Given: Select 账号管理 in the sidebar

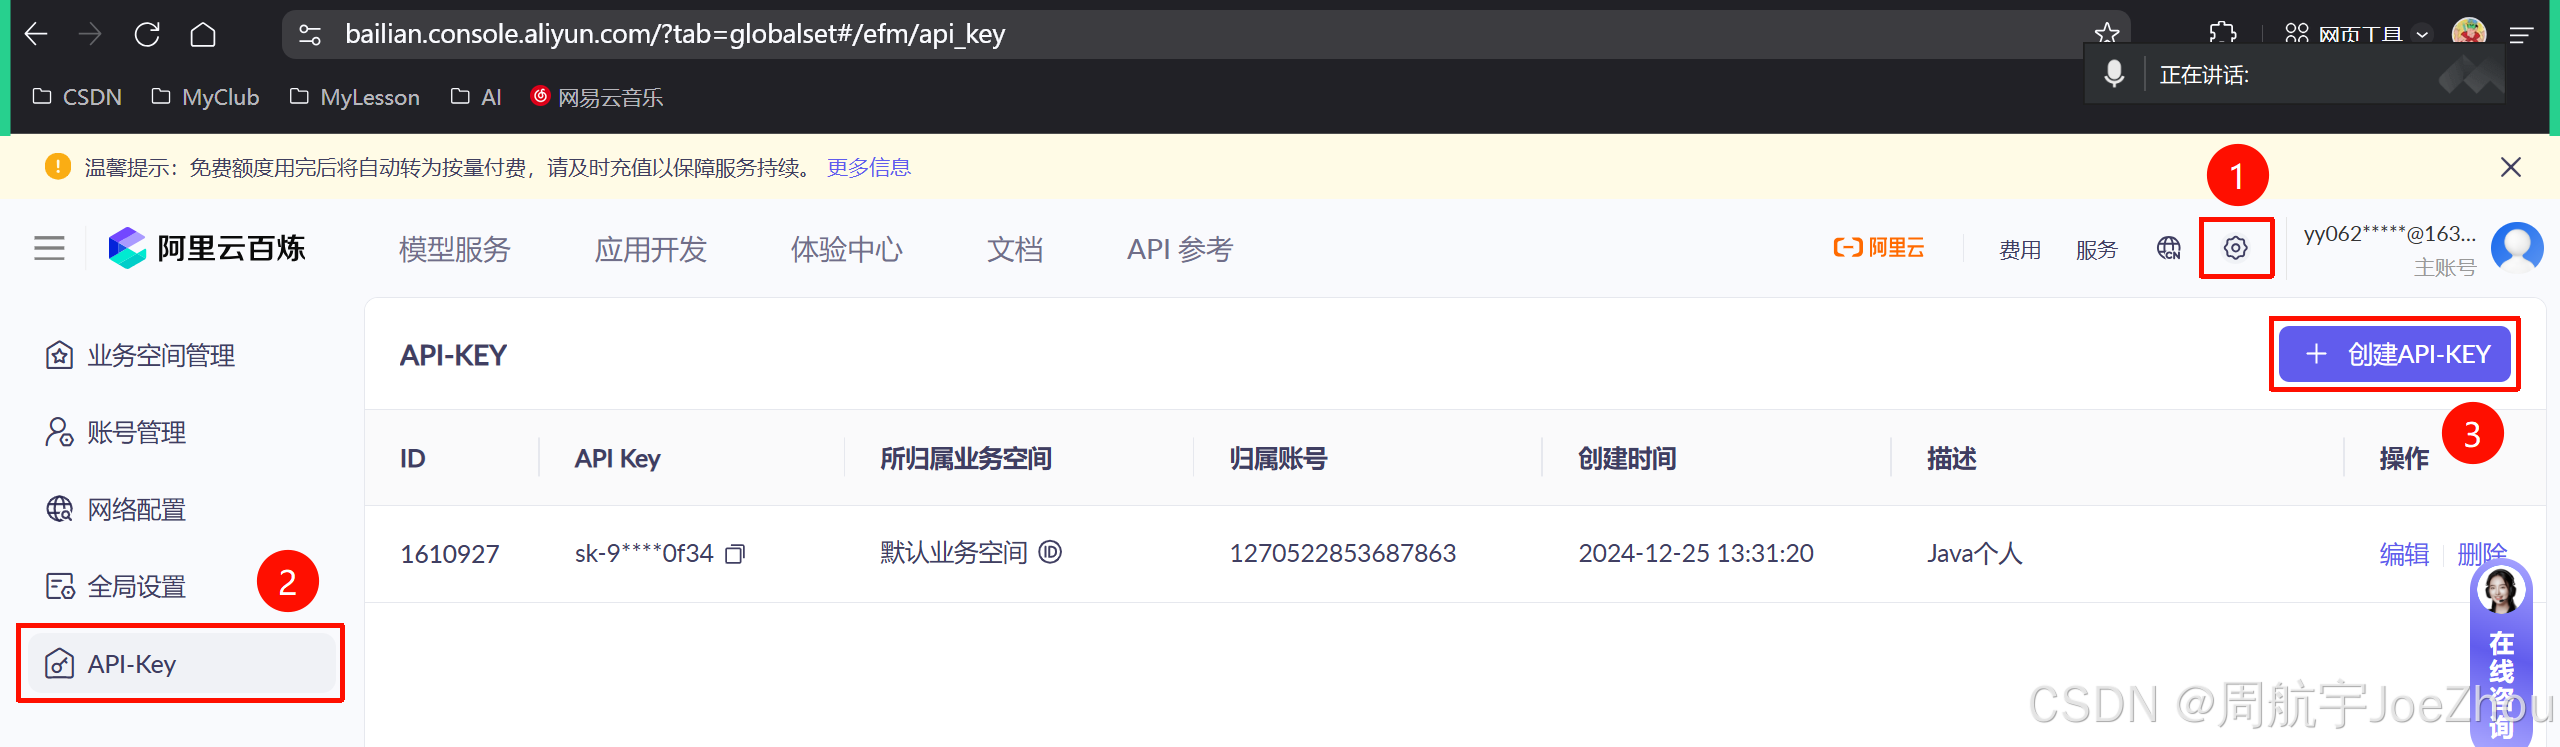Looking at the screenshot, I should [x=116, y=432].
